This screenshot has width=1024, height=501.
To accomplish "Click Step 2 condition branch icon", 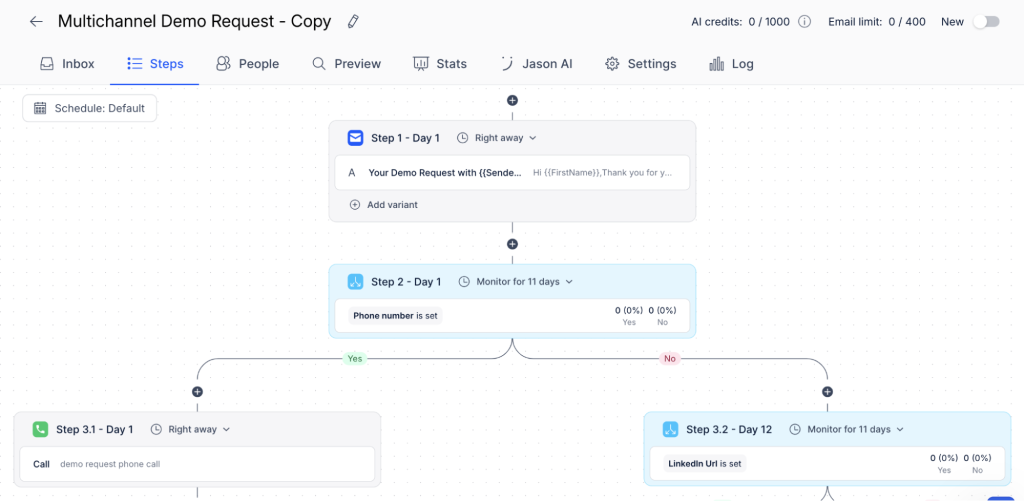I will coord(355,282).
